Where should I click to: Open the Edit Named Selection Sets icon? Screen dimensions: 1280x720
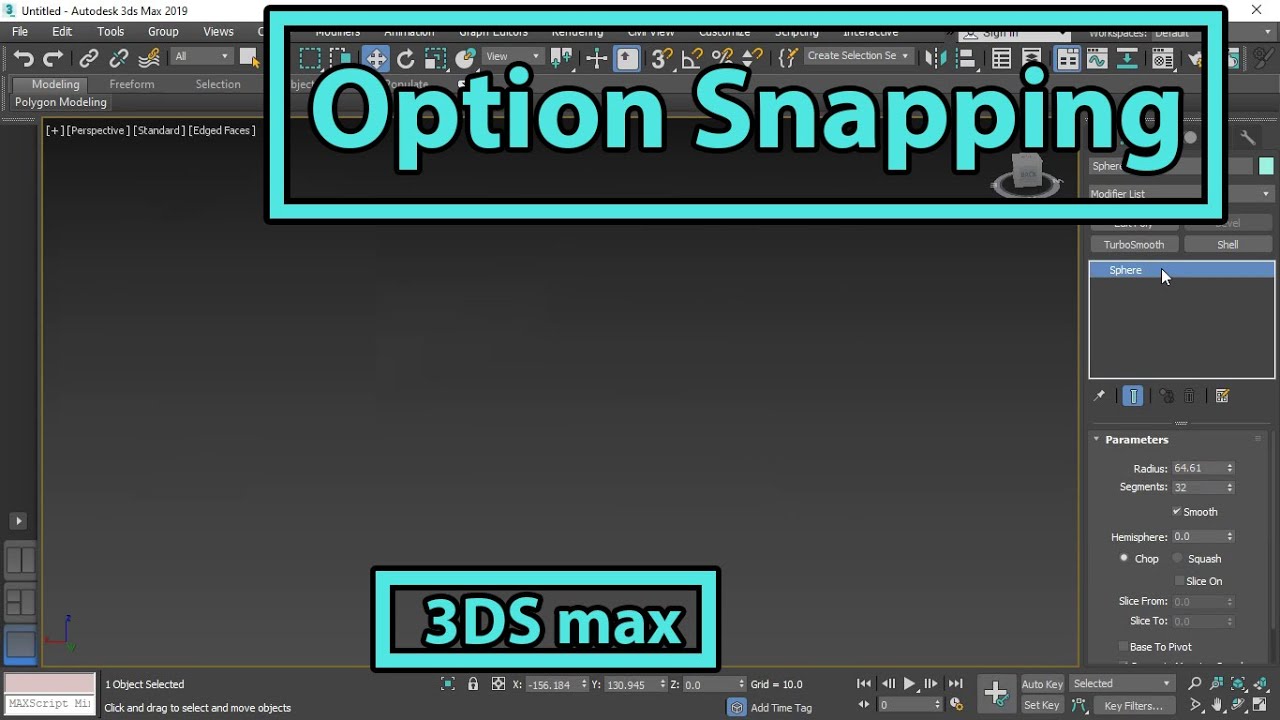coord(787,58)
